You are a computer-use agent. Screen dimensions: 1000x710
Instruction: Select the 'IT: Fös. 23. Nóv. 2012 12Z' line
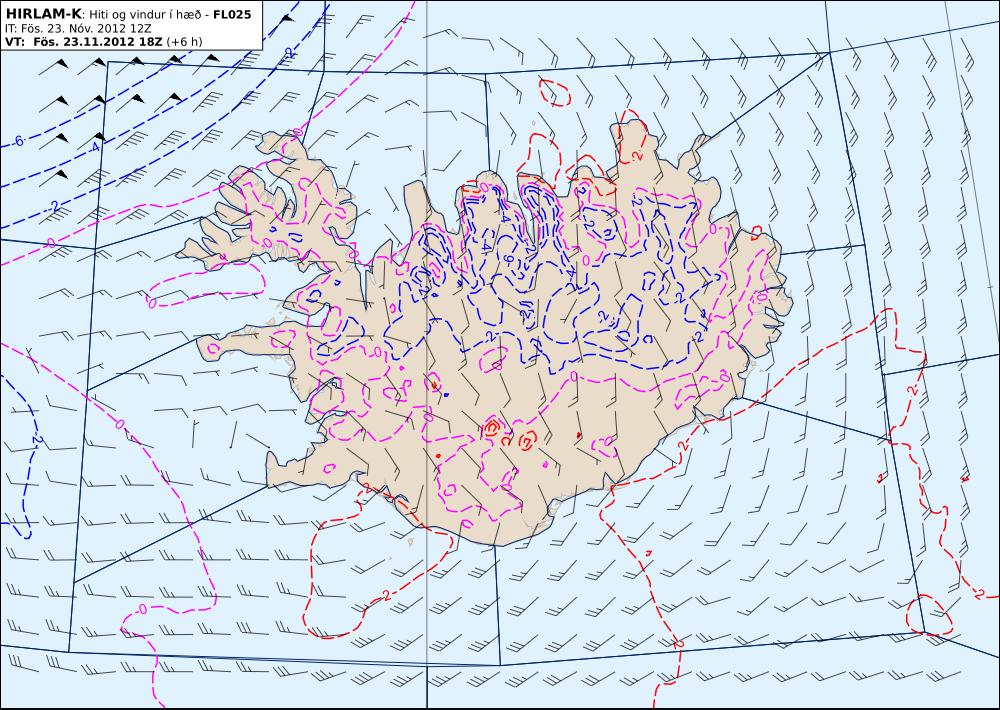click(78, 28)
